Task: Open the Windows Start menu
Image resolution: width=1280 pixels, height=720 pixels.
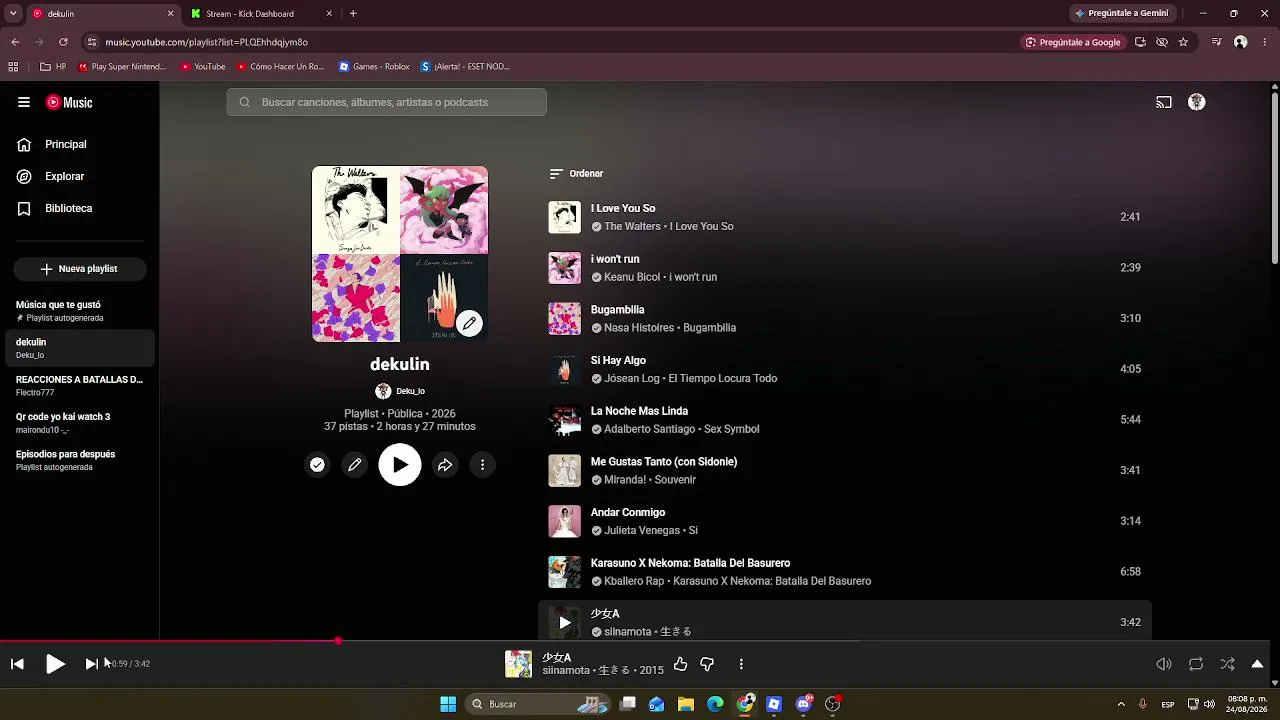Action: click(x=448, y=704)
